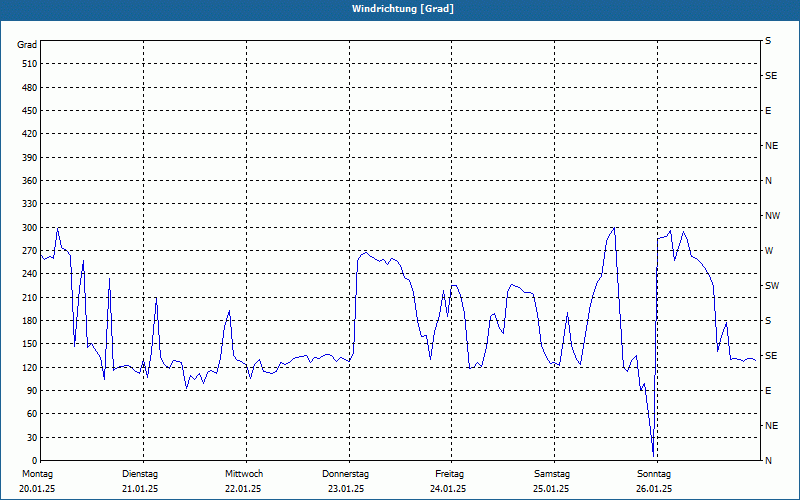
Task: Click the SE compass label beside the 480 gridline
Action: [771, 76]
